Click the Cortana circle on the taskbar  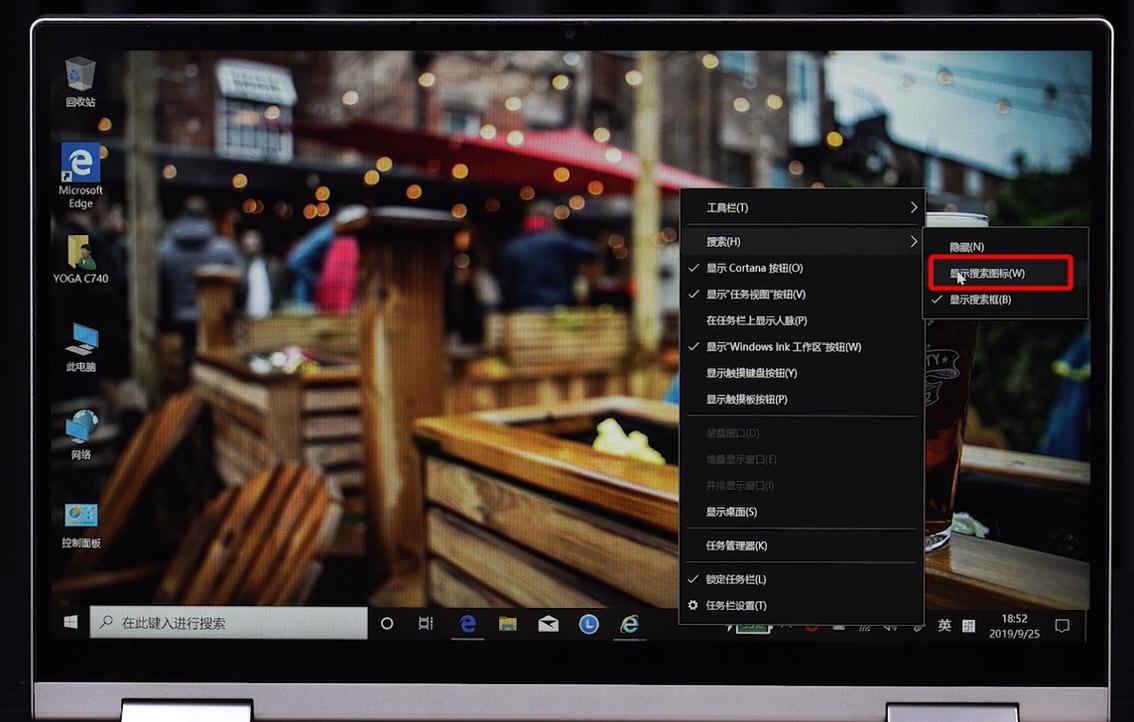click(387, 623)
